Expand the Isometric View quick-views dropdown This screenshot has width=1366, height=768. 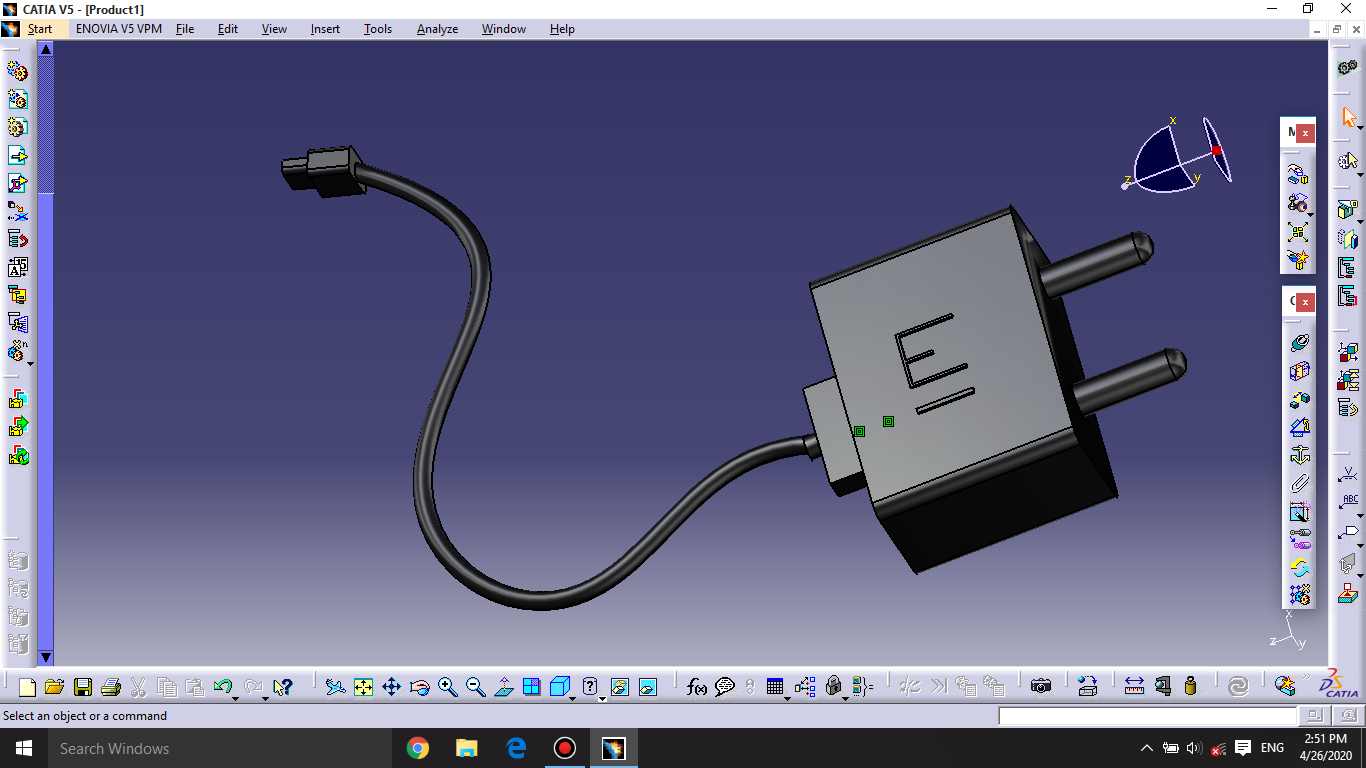click(574, 698)
